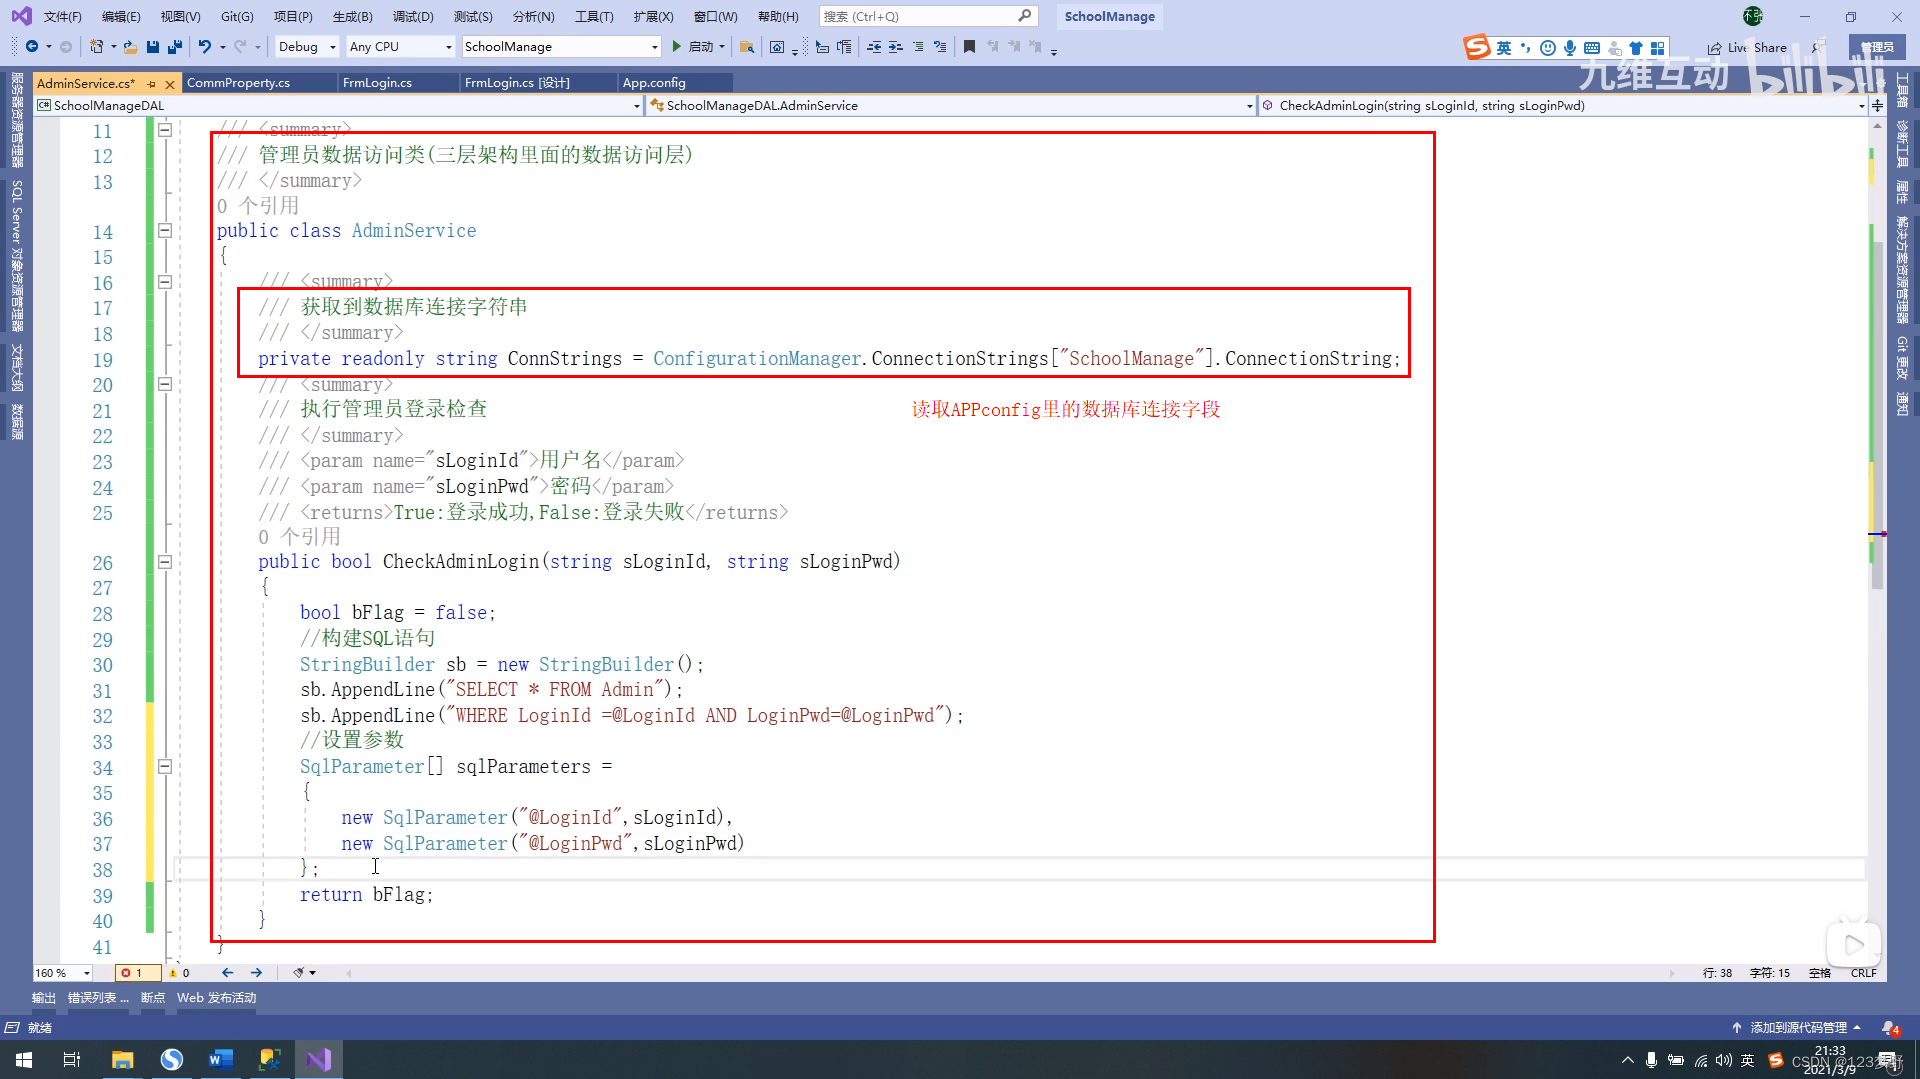Open the SQL Server 对象资源管理器 side panel
This screenshot has height=1079, width=1920.
pyautogui.click(x=17, y=255)
